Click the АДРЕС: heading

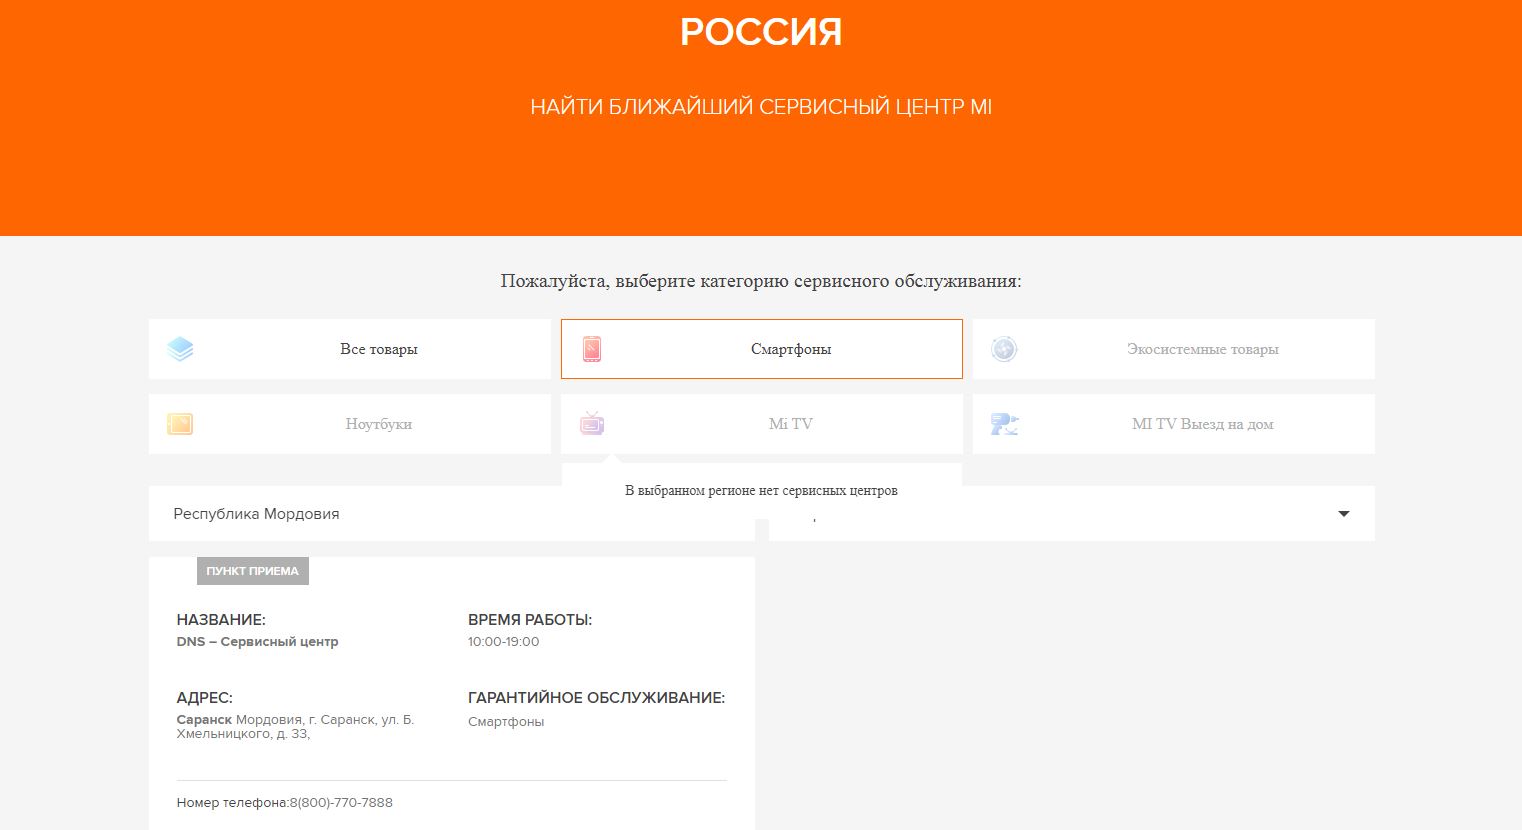pos(205,698)
